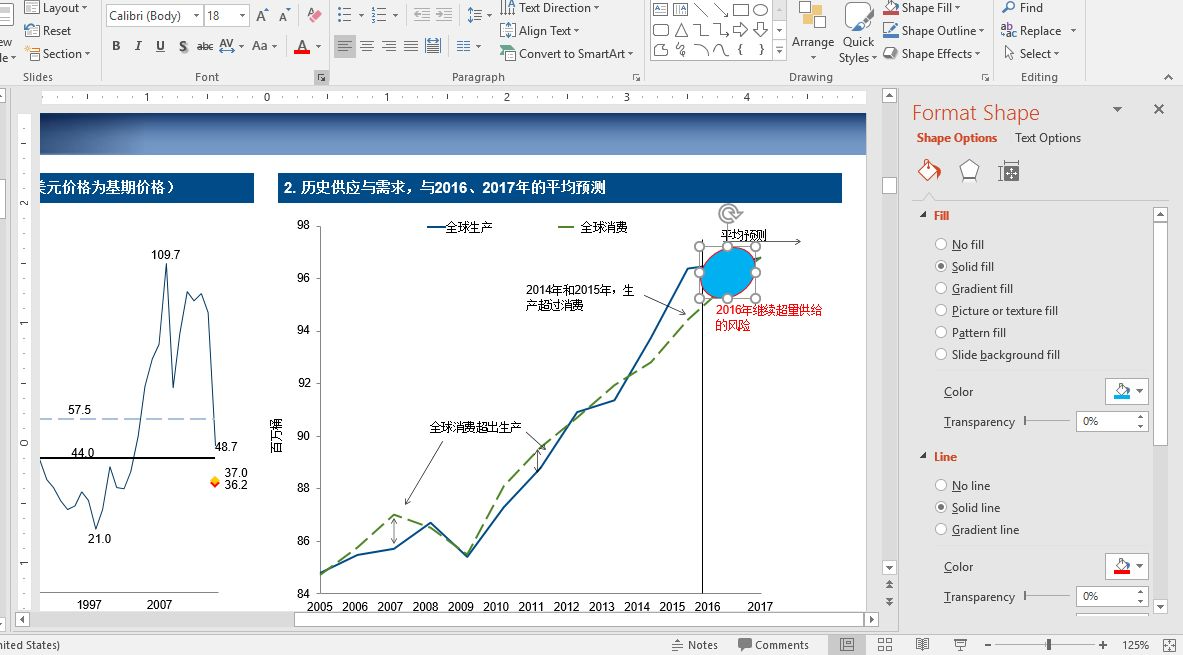Select the Triangle shape in gallery
Image resolution: width=1183 pixels, height=655 pixels.
point(681,30)
